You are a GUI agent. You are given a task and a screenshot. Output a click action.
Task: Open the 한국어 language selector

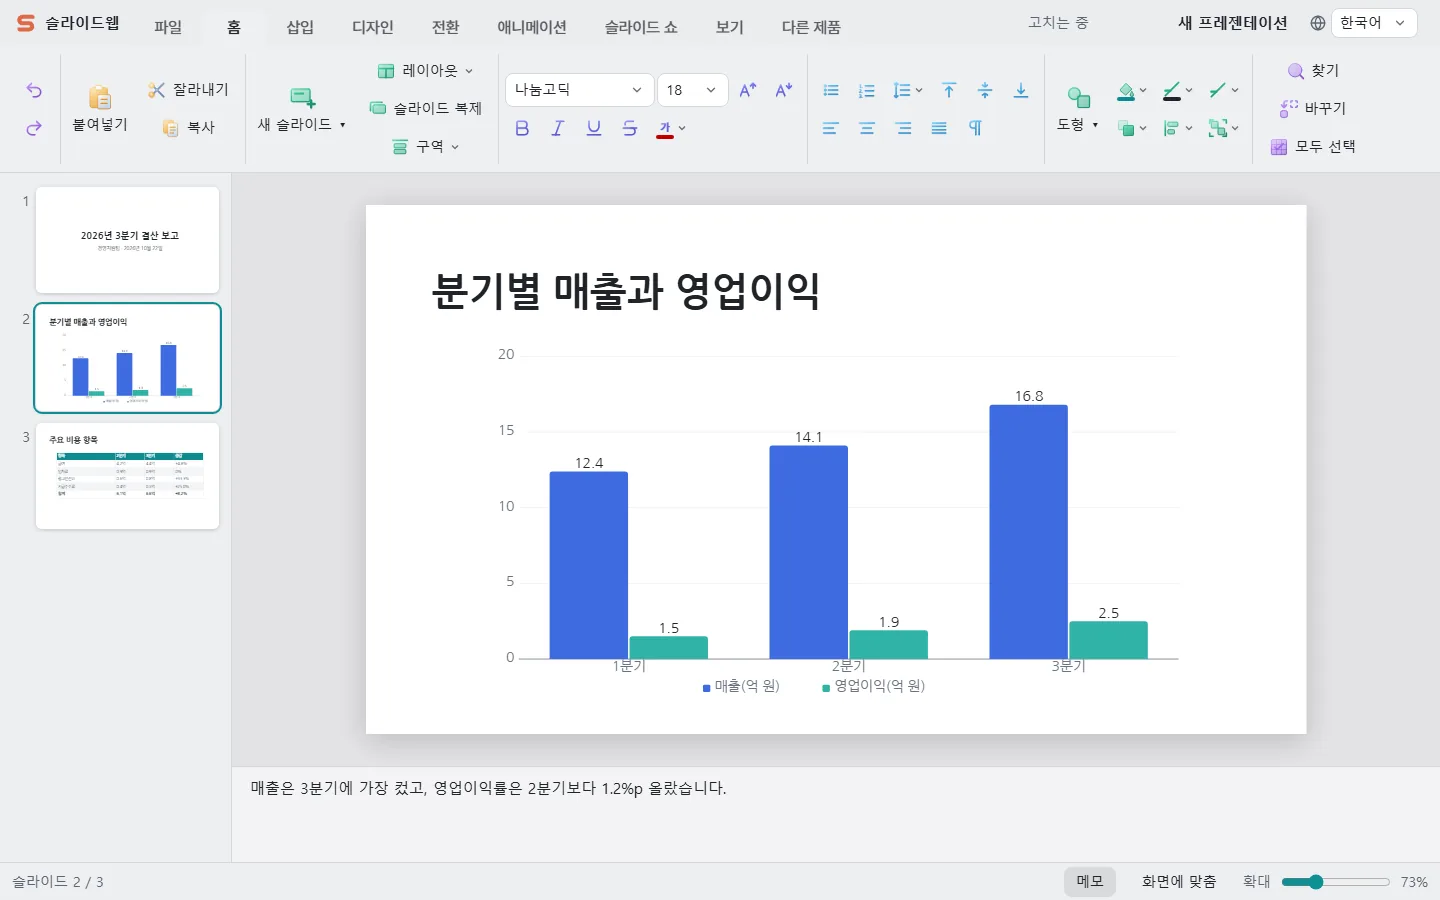1374,23
